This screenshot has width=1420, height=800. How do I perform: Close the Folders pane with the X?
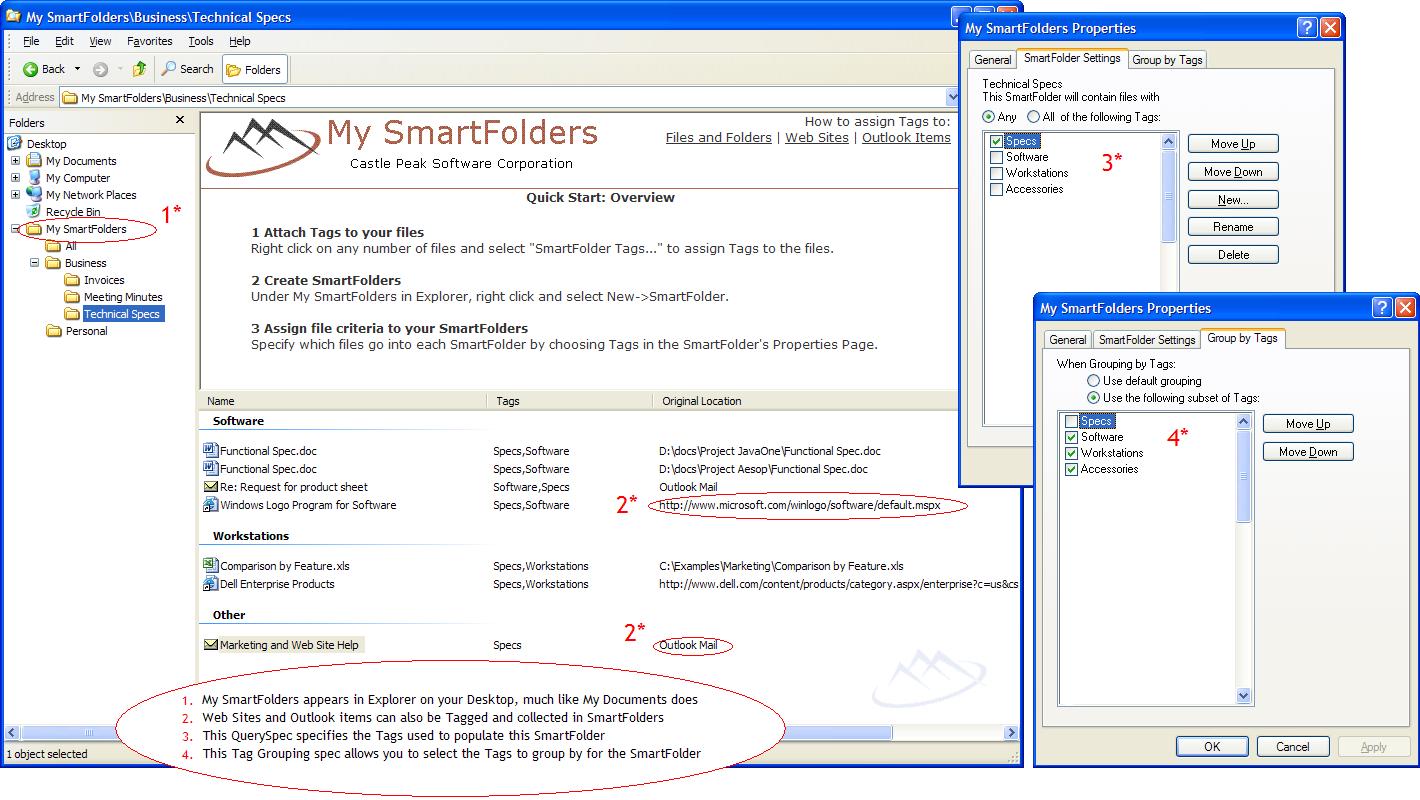point(180,120)
